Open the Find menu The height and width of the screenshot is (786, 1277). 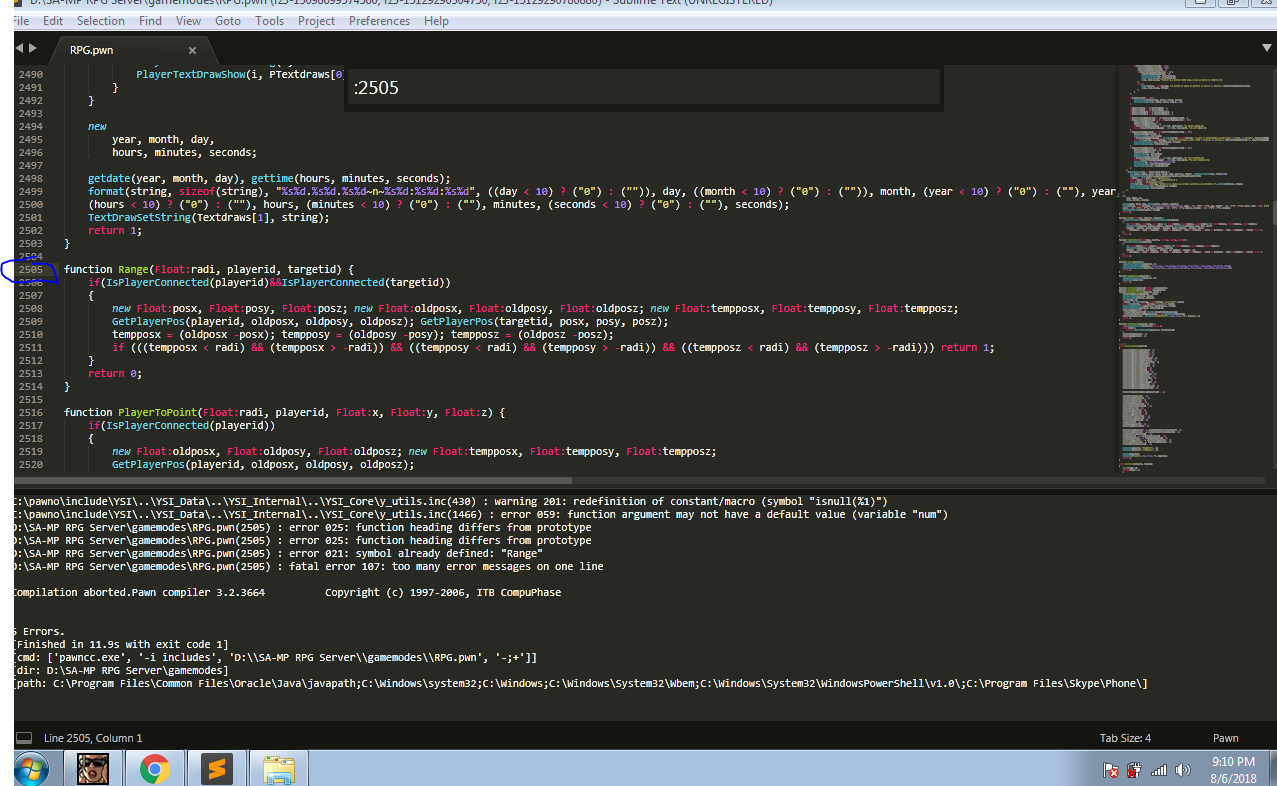click(x=150, y=20)
